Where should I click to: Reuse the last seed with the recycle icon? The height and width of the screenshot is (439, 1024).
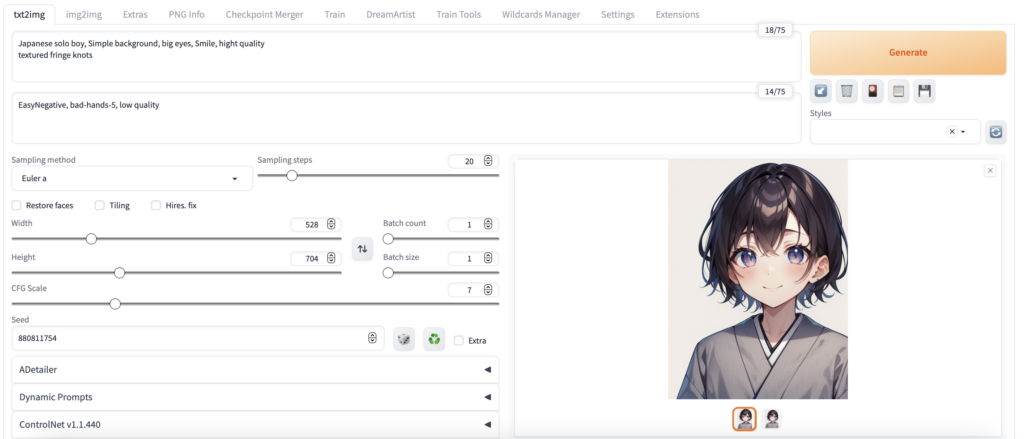(x=434, y=339)
